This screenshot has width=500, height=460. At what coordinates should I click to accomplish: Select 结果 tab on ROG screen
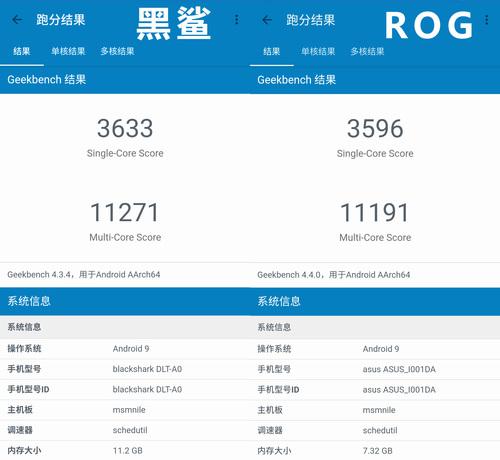tap(272, 52)
